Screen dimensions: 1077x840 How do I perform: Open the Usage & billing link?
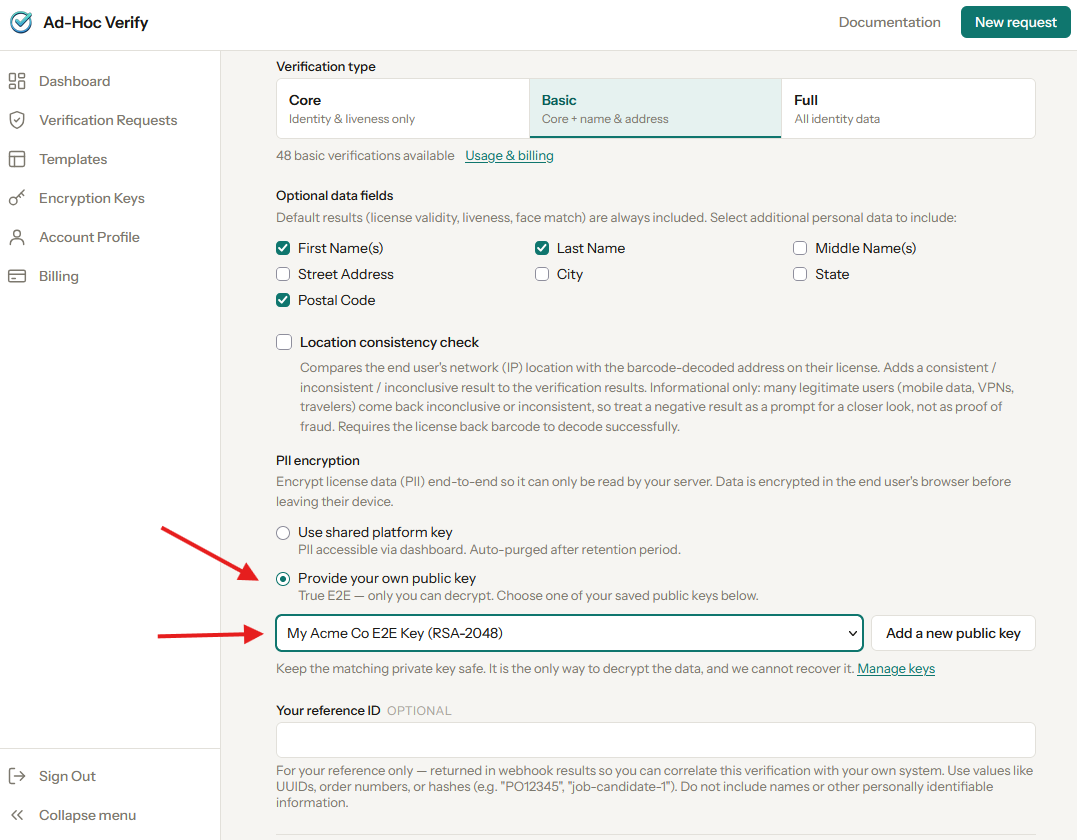tap(509, 155)
